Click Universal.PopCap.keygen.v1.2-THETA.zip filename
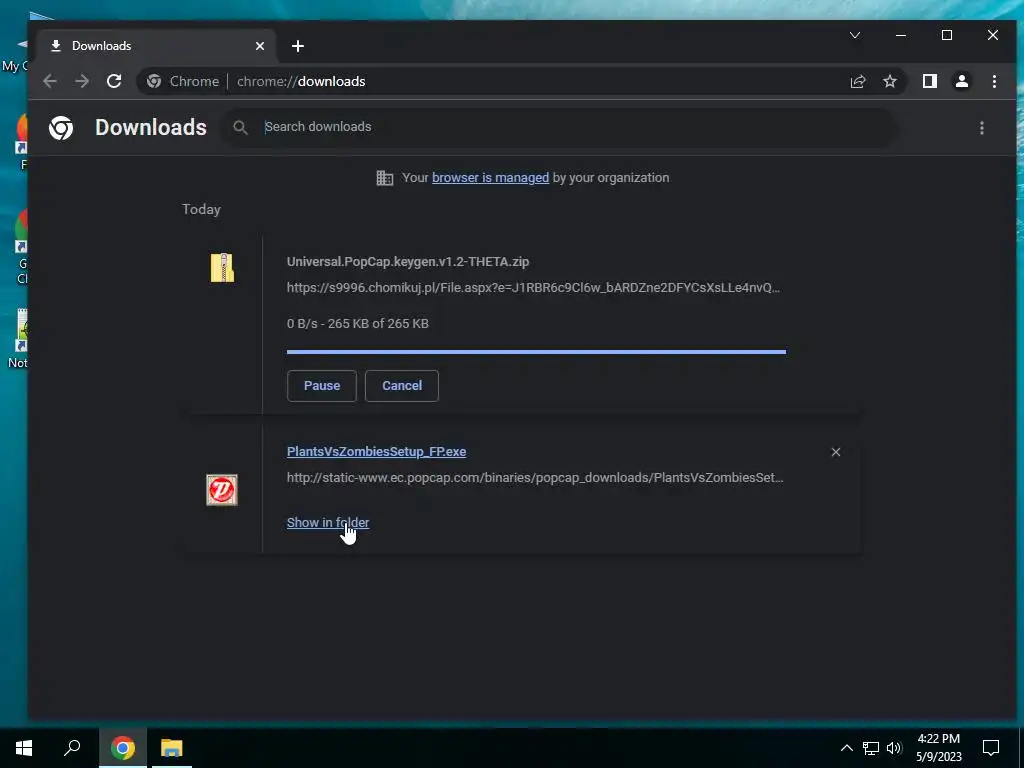This screenshot has height=768, width=1024. click(408, 262)
